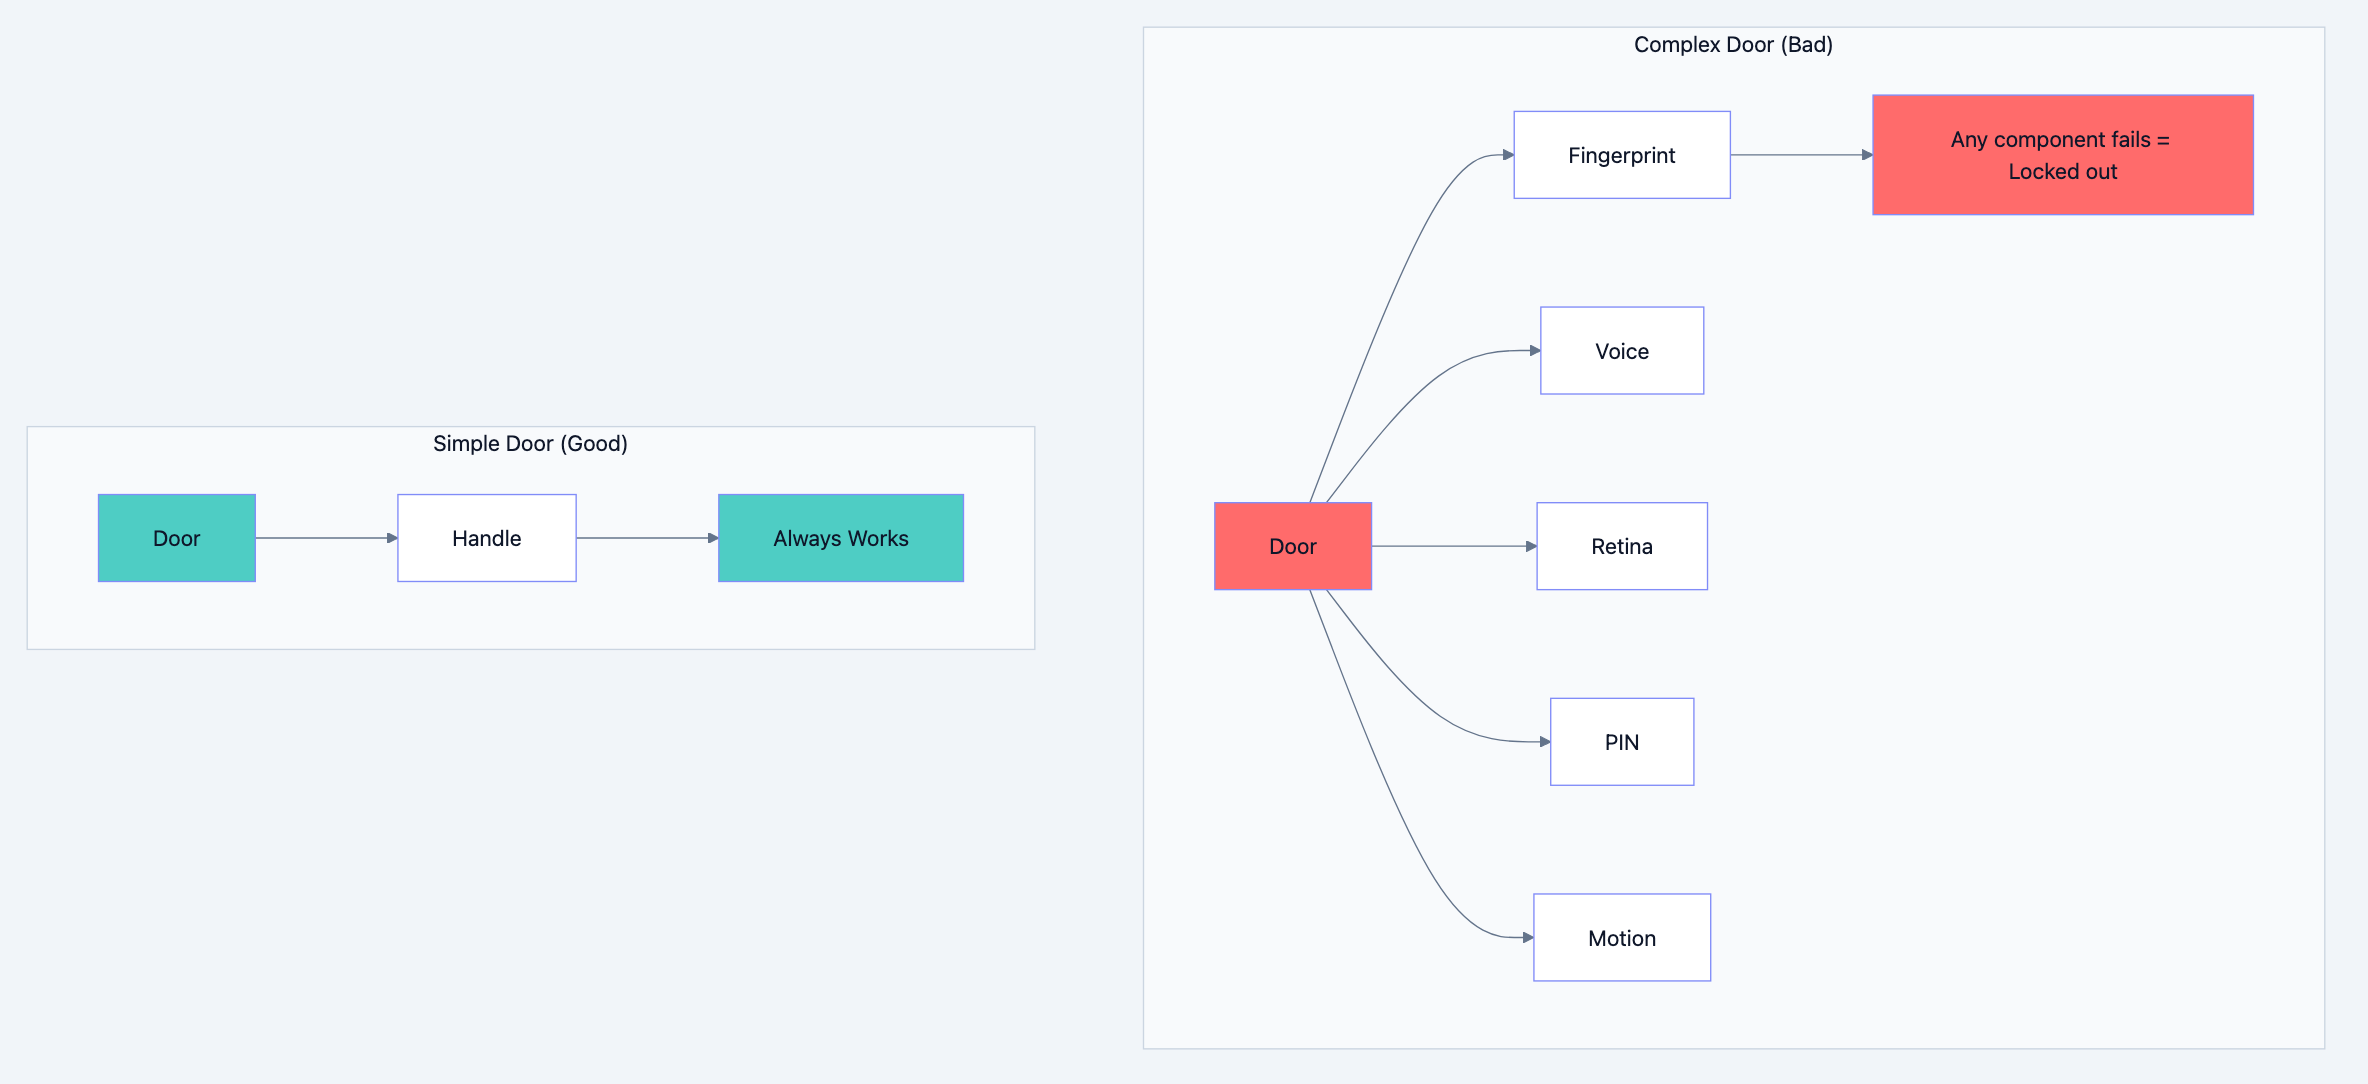Click the "Simple Door (Good)" title
Screen dimensions: 2368x1084
click(x=529, y=443)
